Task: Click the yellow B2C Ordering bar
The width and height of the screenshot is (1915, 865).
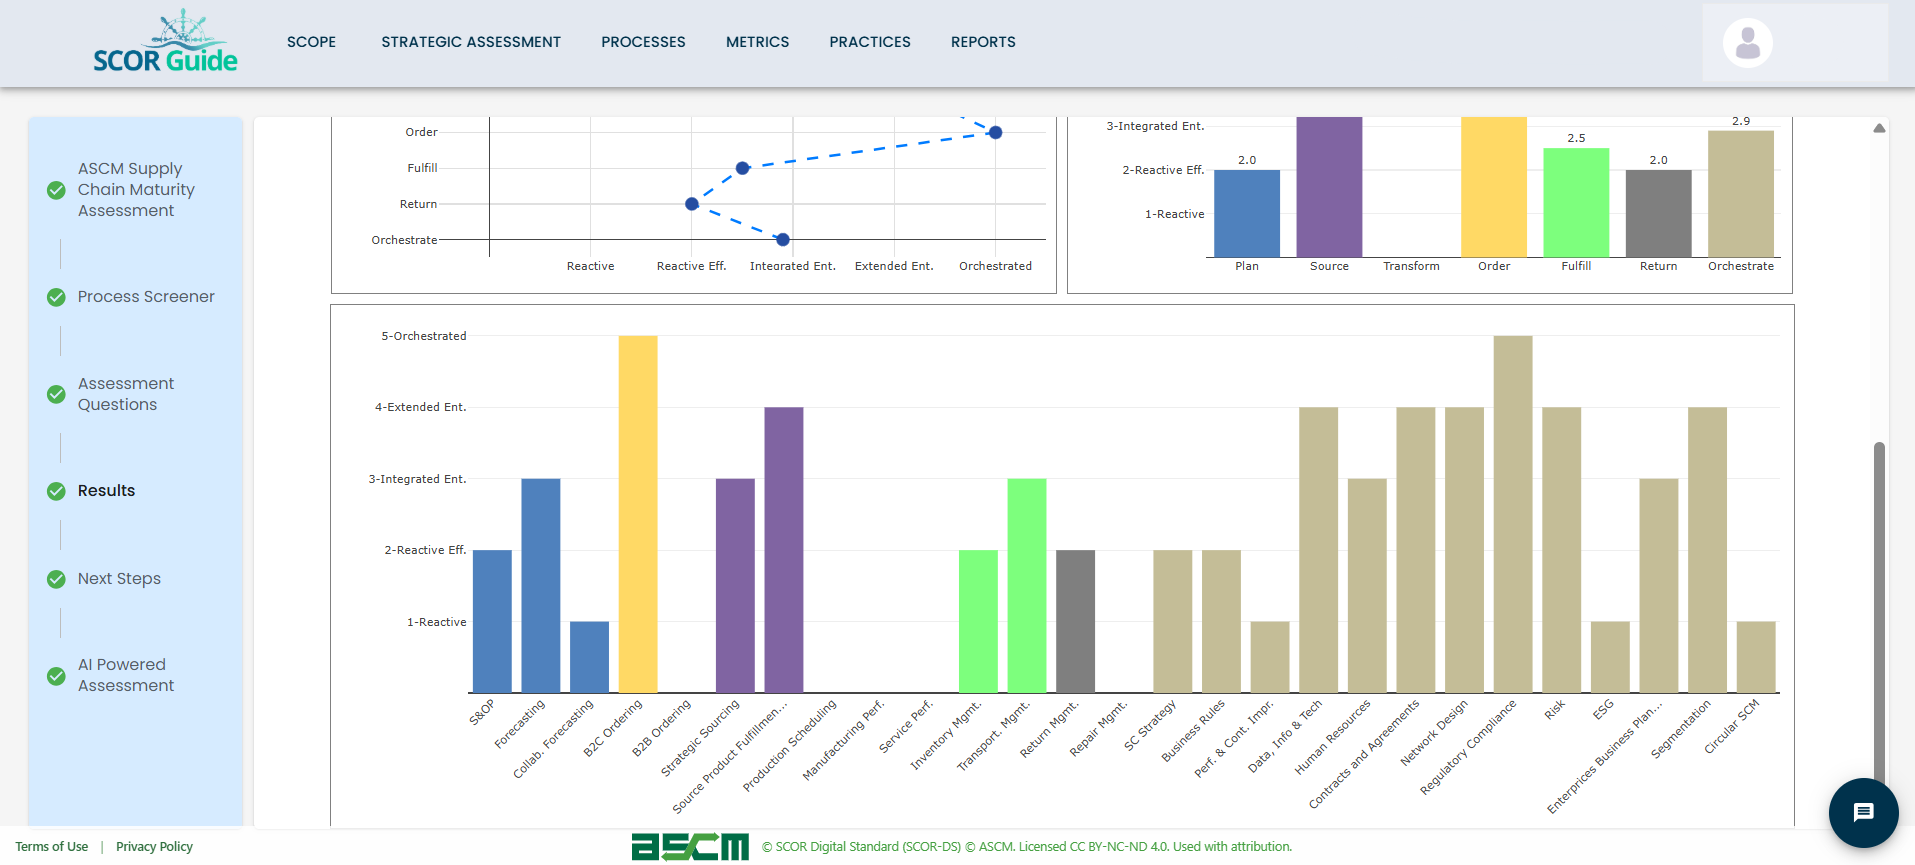Action: tap(638, 514)
